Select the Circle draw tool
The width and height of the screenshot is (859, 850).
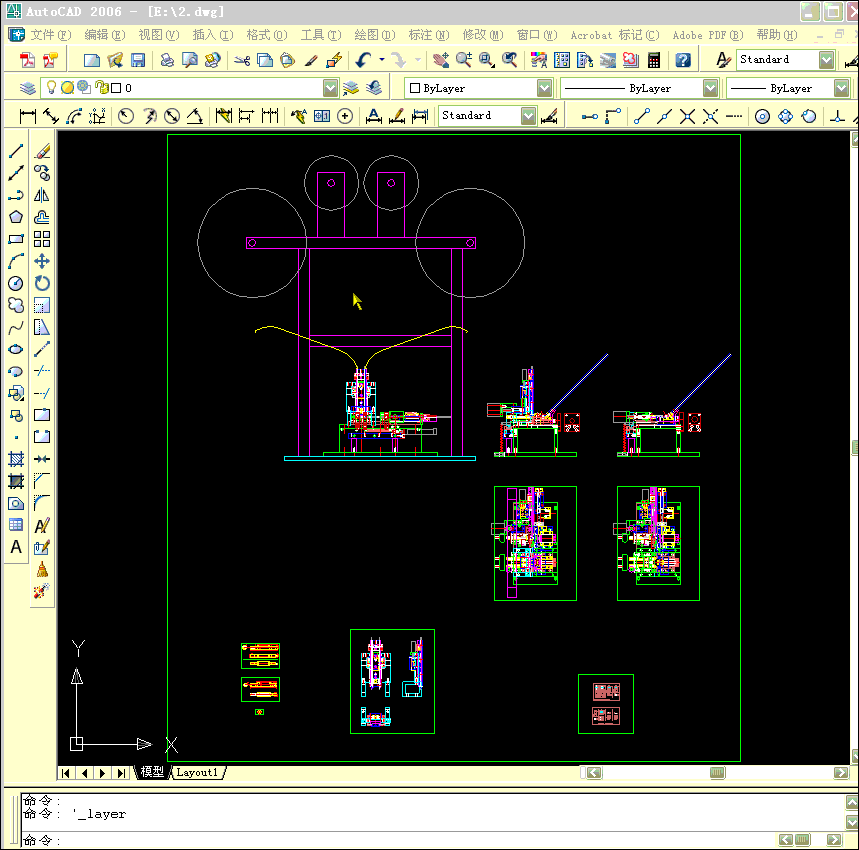(x=16, y=283)
